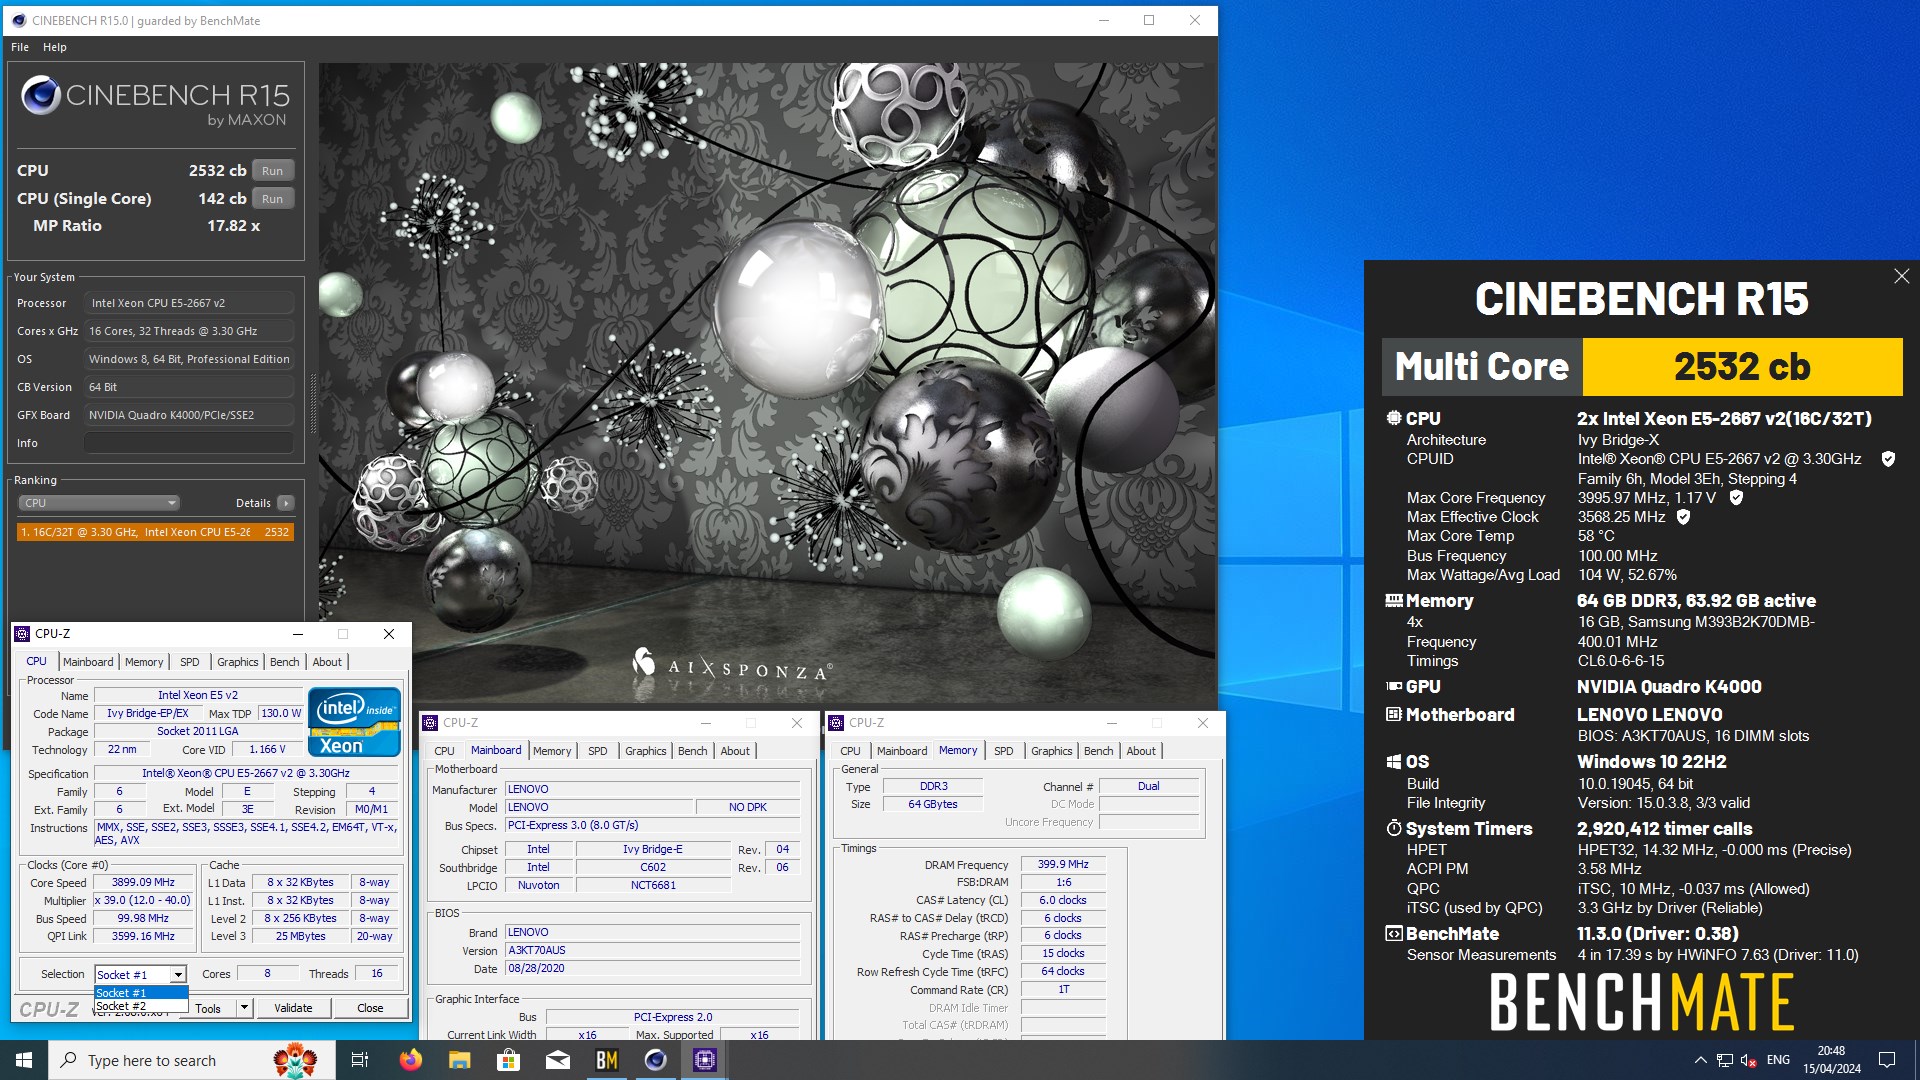This screenshot has width=1920, height=1080.
Task: Open Memory tab in CPU-Z mainboard window
Action: click(552, 751)
